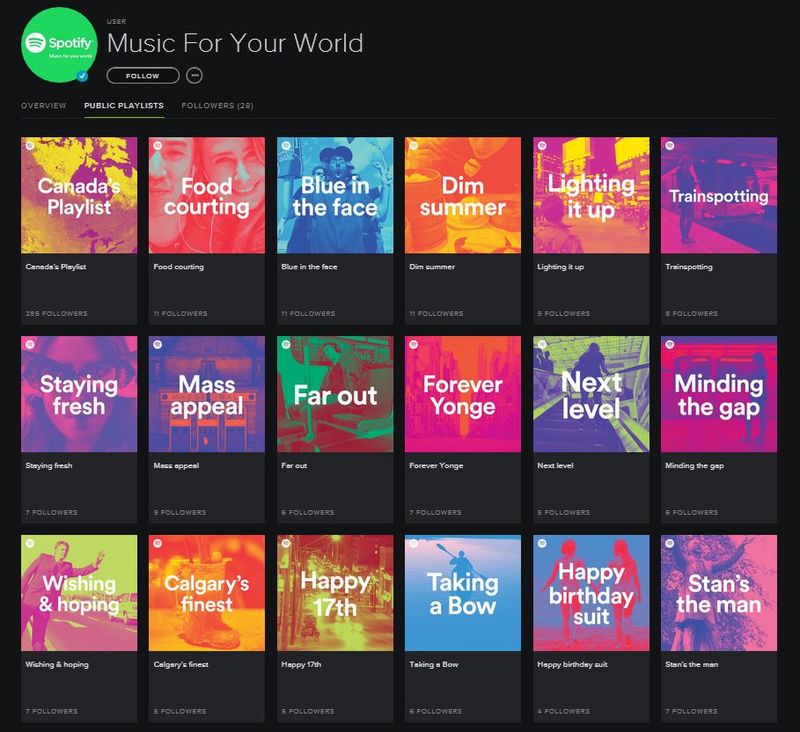
Task: Open Next level playlist cover
Action: (591, 394)
